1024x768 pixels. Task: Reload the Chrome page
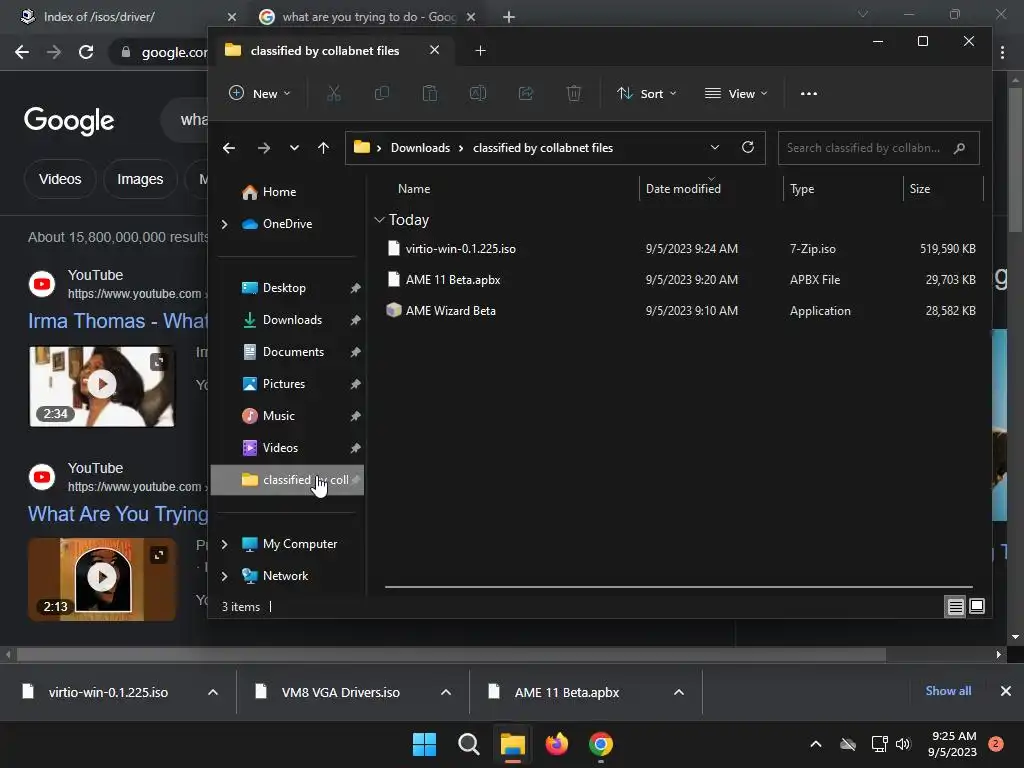(x=86, y=52)
